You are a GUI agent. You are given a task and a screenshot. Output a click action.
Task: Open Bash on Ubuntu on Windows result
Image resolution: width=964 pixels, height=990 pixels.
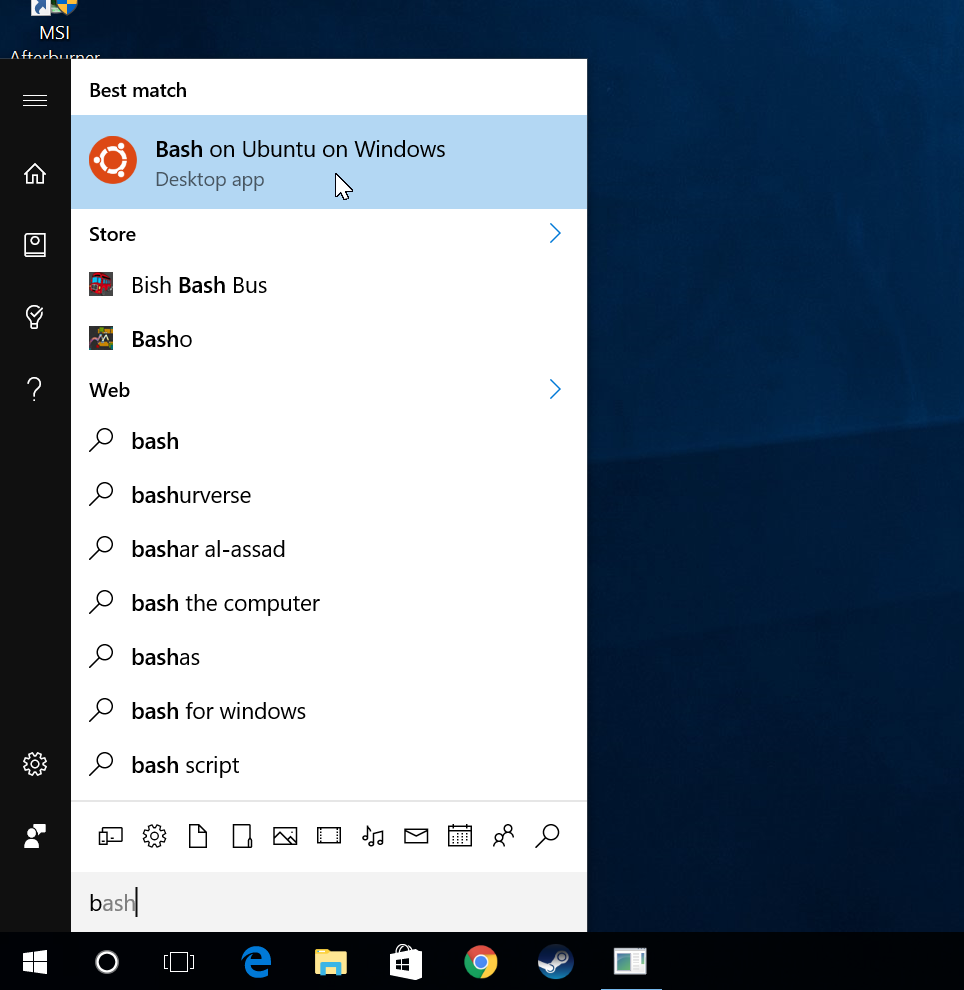tap(329, 162)
